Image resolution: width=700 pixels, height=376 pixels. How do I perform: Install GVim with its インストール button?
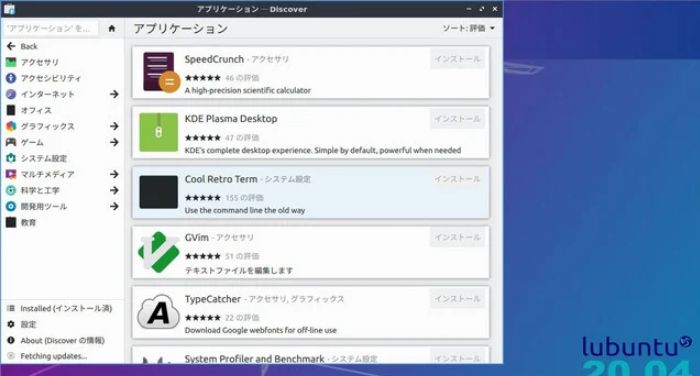point(457,237)
